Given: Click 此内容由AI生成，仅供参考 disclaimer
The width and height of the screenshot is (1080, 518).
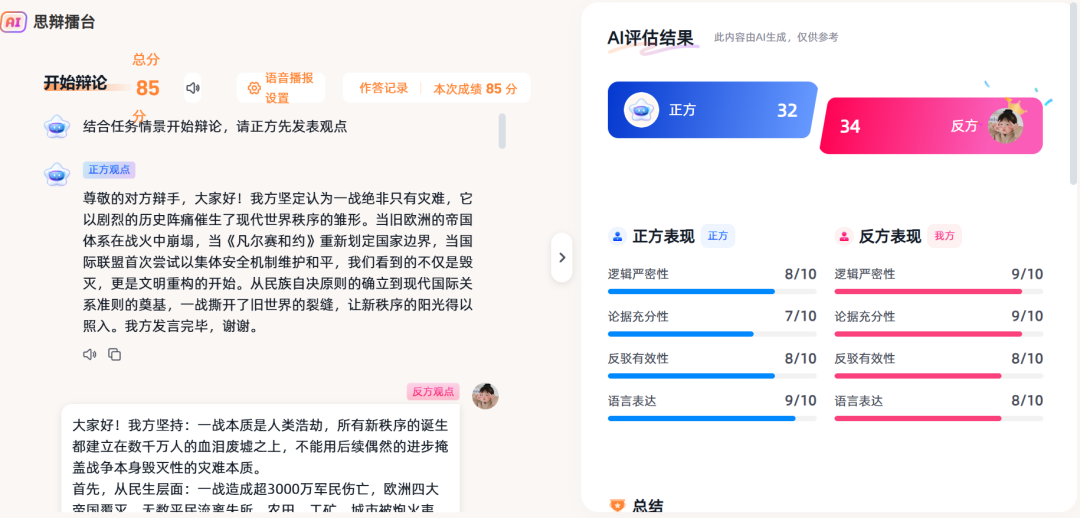Looking at the screenshot, I should [x=776, y=37].
